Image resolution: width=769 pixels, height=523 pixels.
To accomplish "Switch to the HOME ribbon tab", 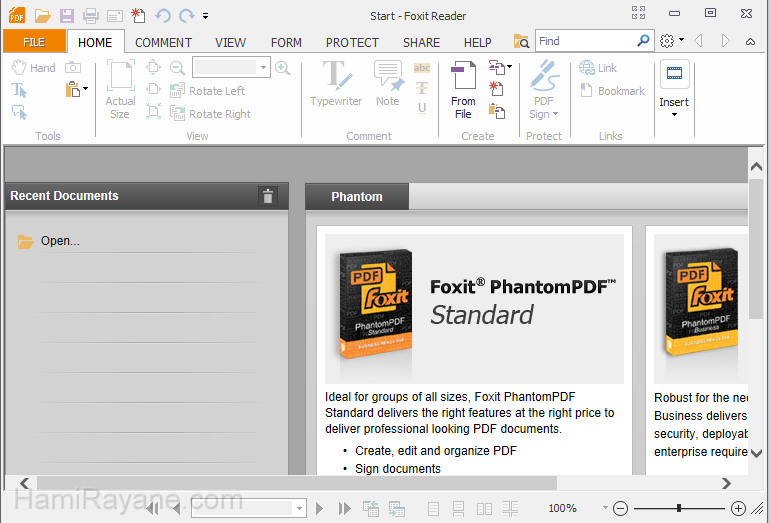I will pyautogui.click(x=95, y=43).
